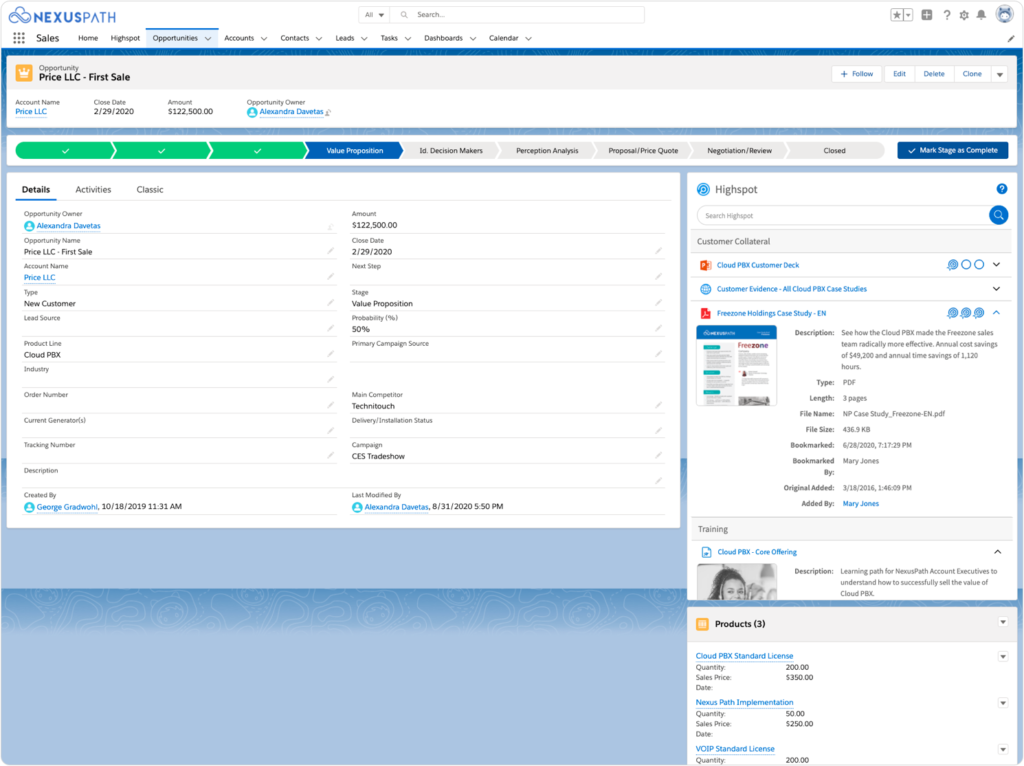Click avatar icon beside George Gradwohl
This screenshot has height=766, width=1024.
tap(29, 507)
